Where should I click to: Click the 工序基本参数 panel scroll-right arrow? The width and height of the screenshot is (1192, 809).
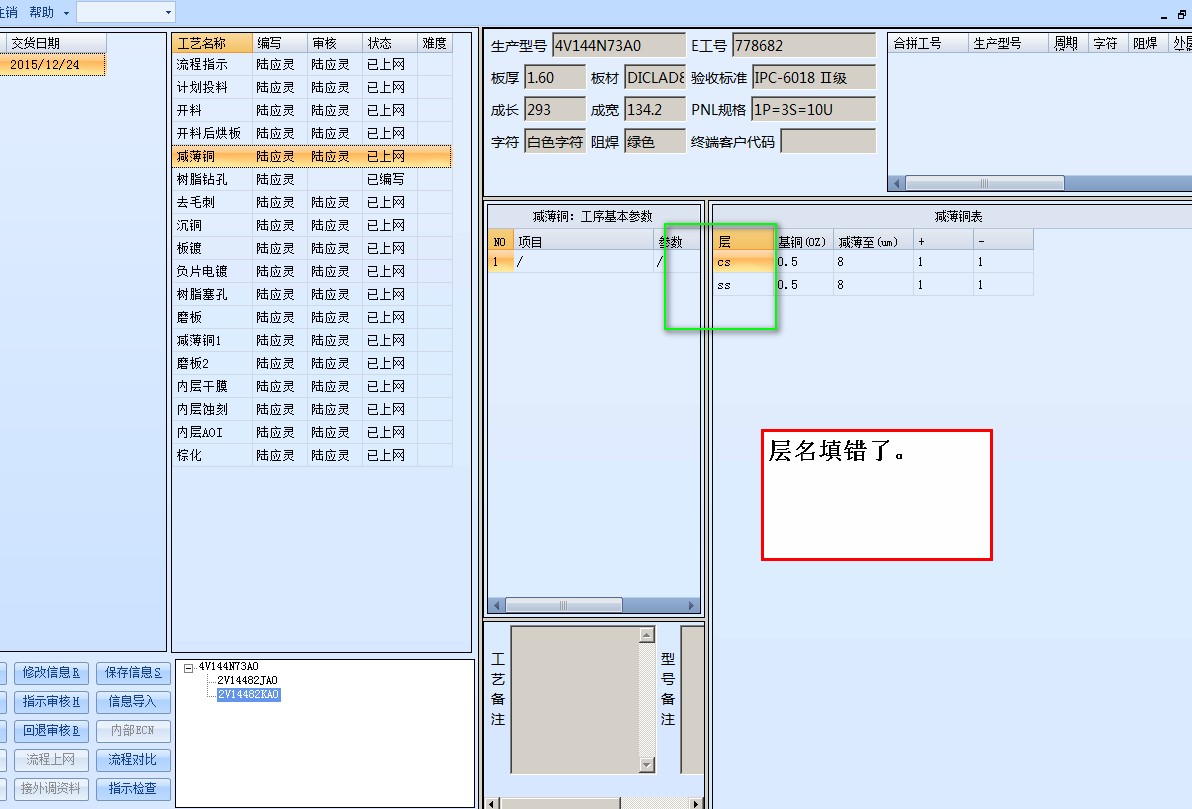[691, 605]
